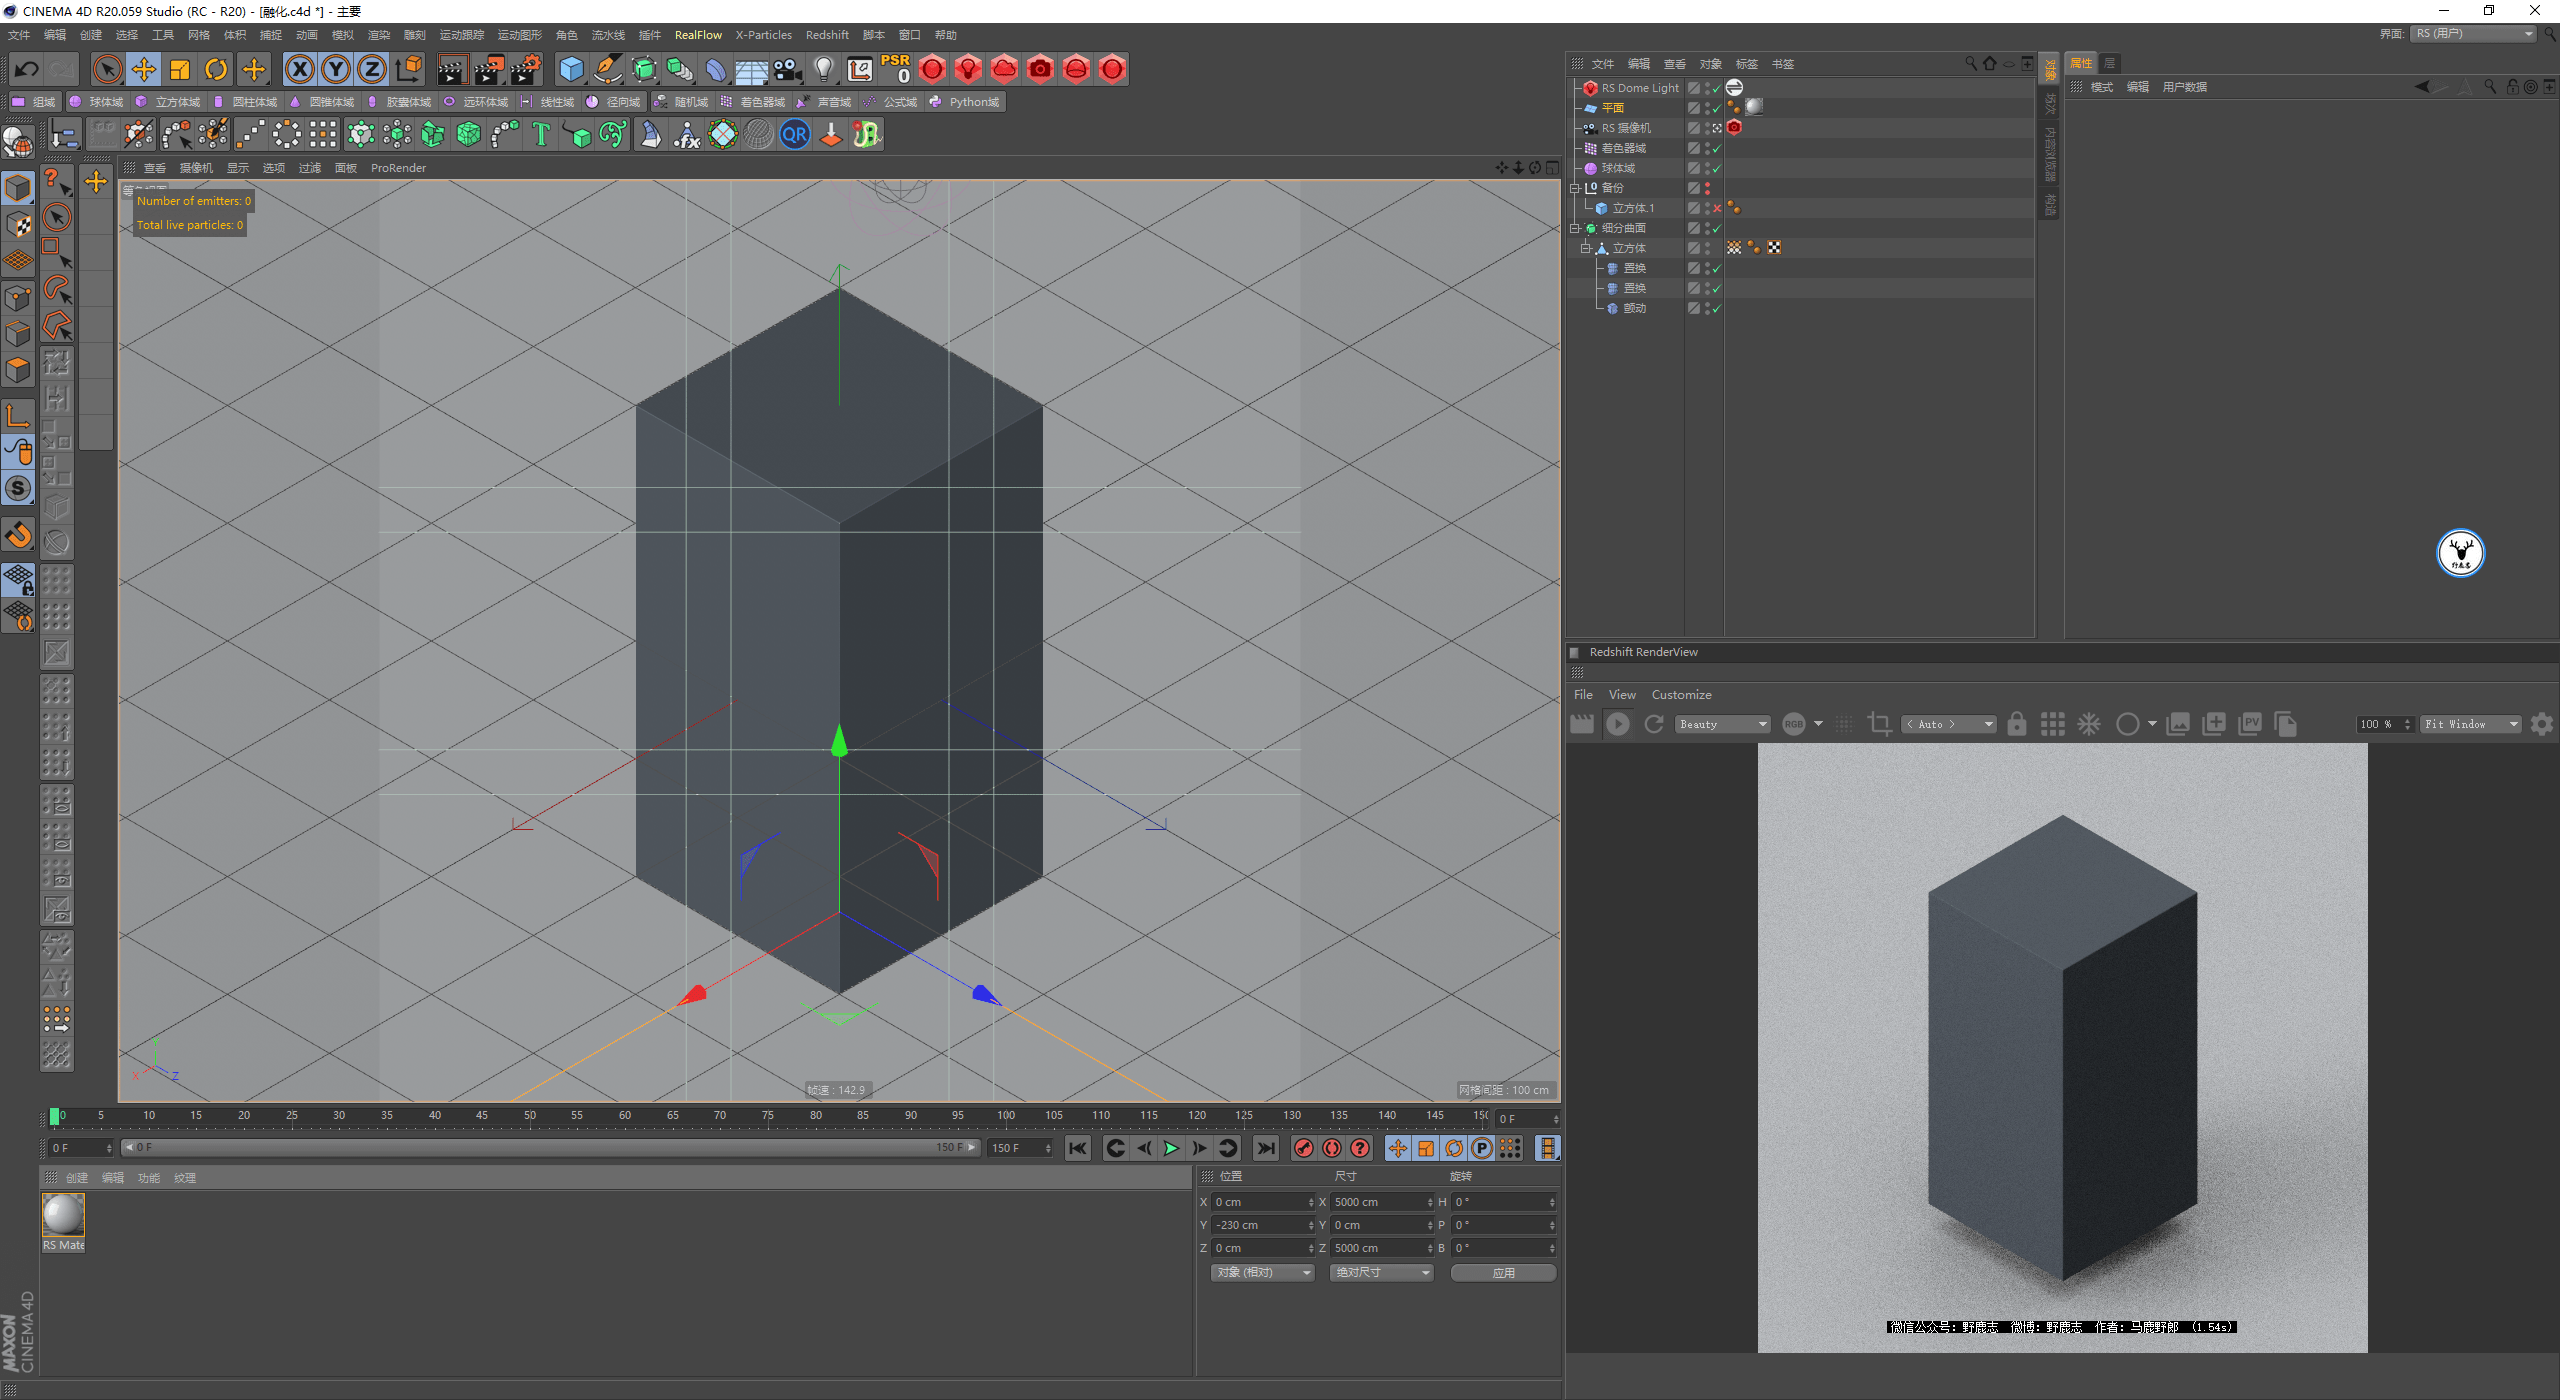The image size is (2560, 1400).
Task: Open the 对象 (相对) coordinate dropdown
Action: (1262, 1272)
